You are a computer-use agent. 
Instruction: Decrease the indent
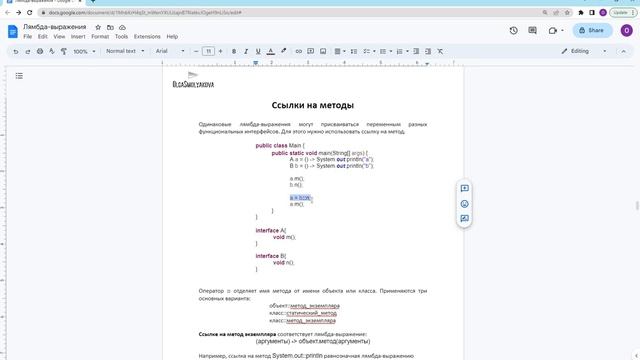(416, 51)
